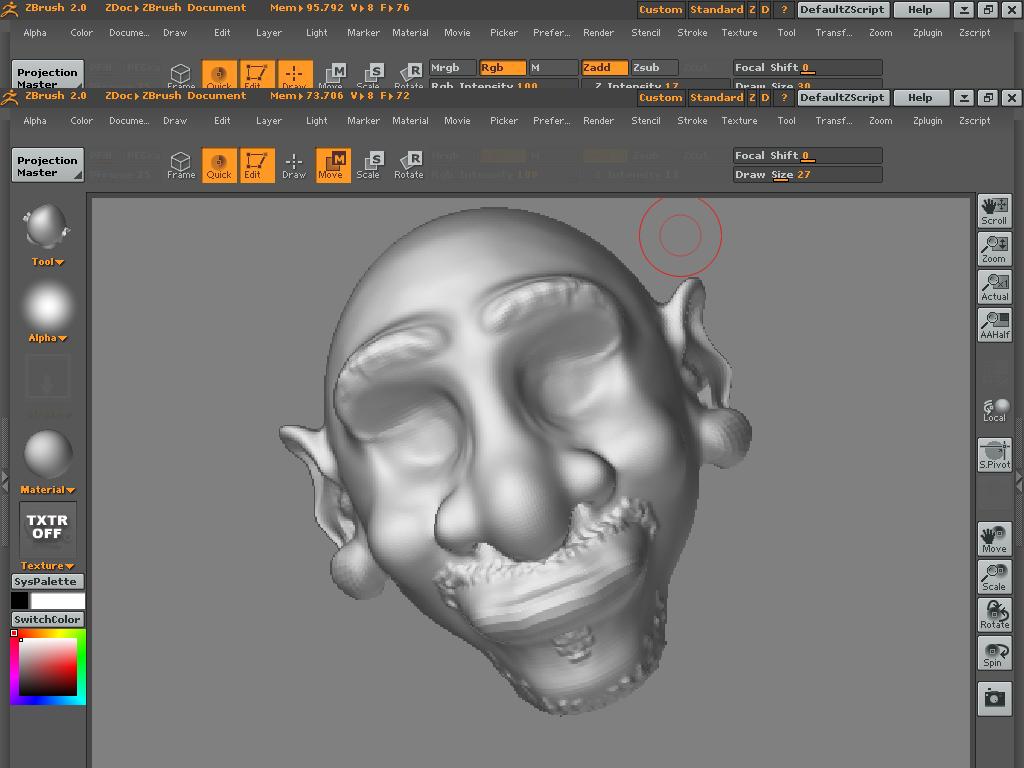1024x768 pixels.
Task: Select the Rotate tool in front toolbar
Action: [x=409, y=165]
